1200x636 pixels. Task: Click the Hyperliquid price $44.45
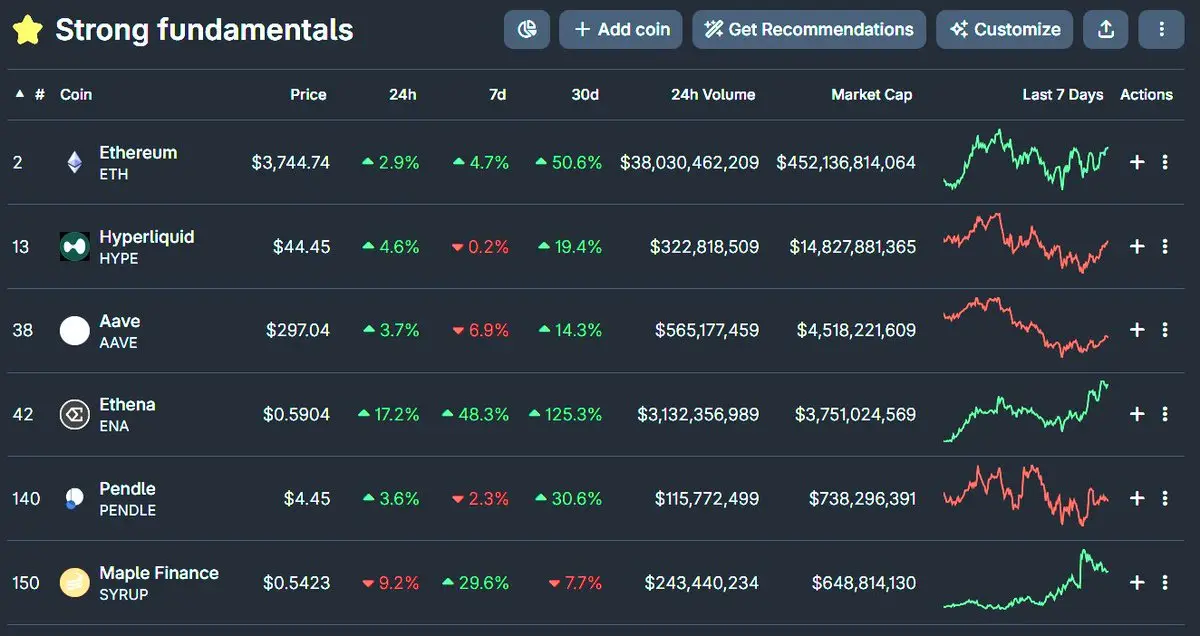[302, 246]
